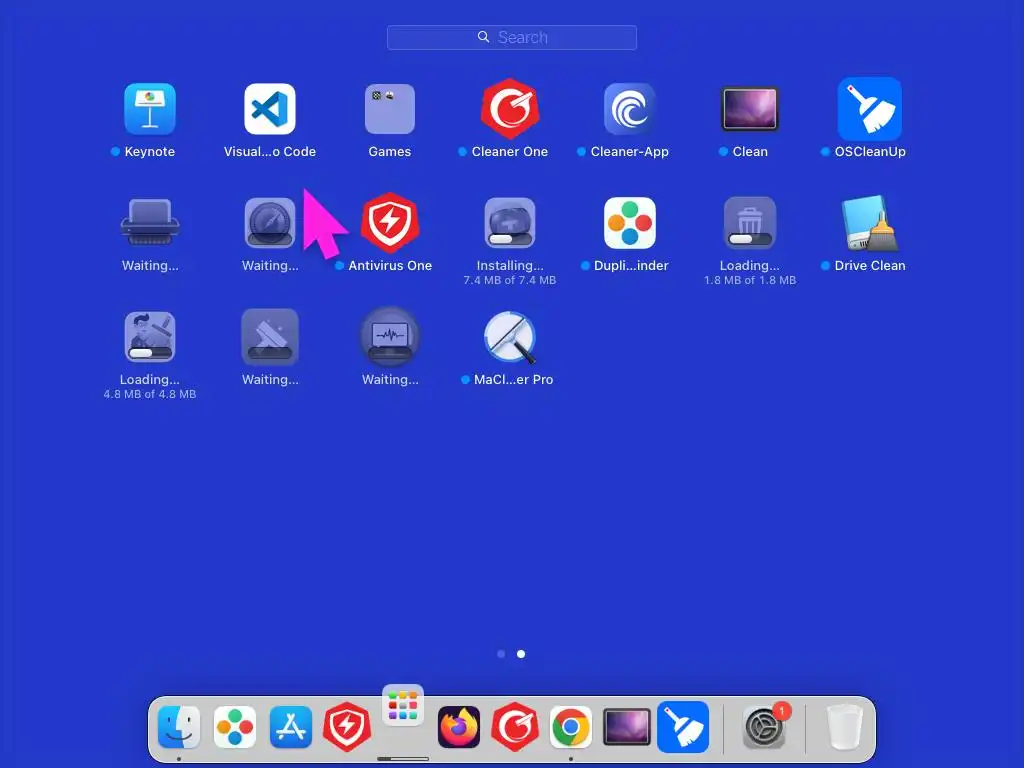Click the loading trash can app icon

coord(750,223)
